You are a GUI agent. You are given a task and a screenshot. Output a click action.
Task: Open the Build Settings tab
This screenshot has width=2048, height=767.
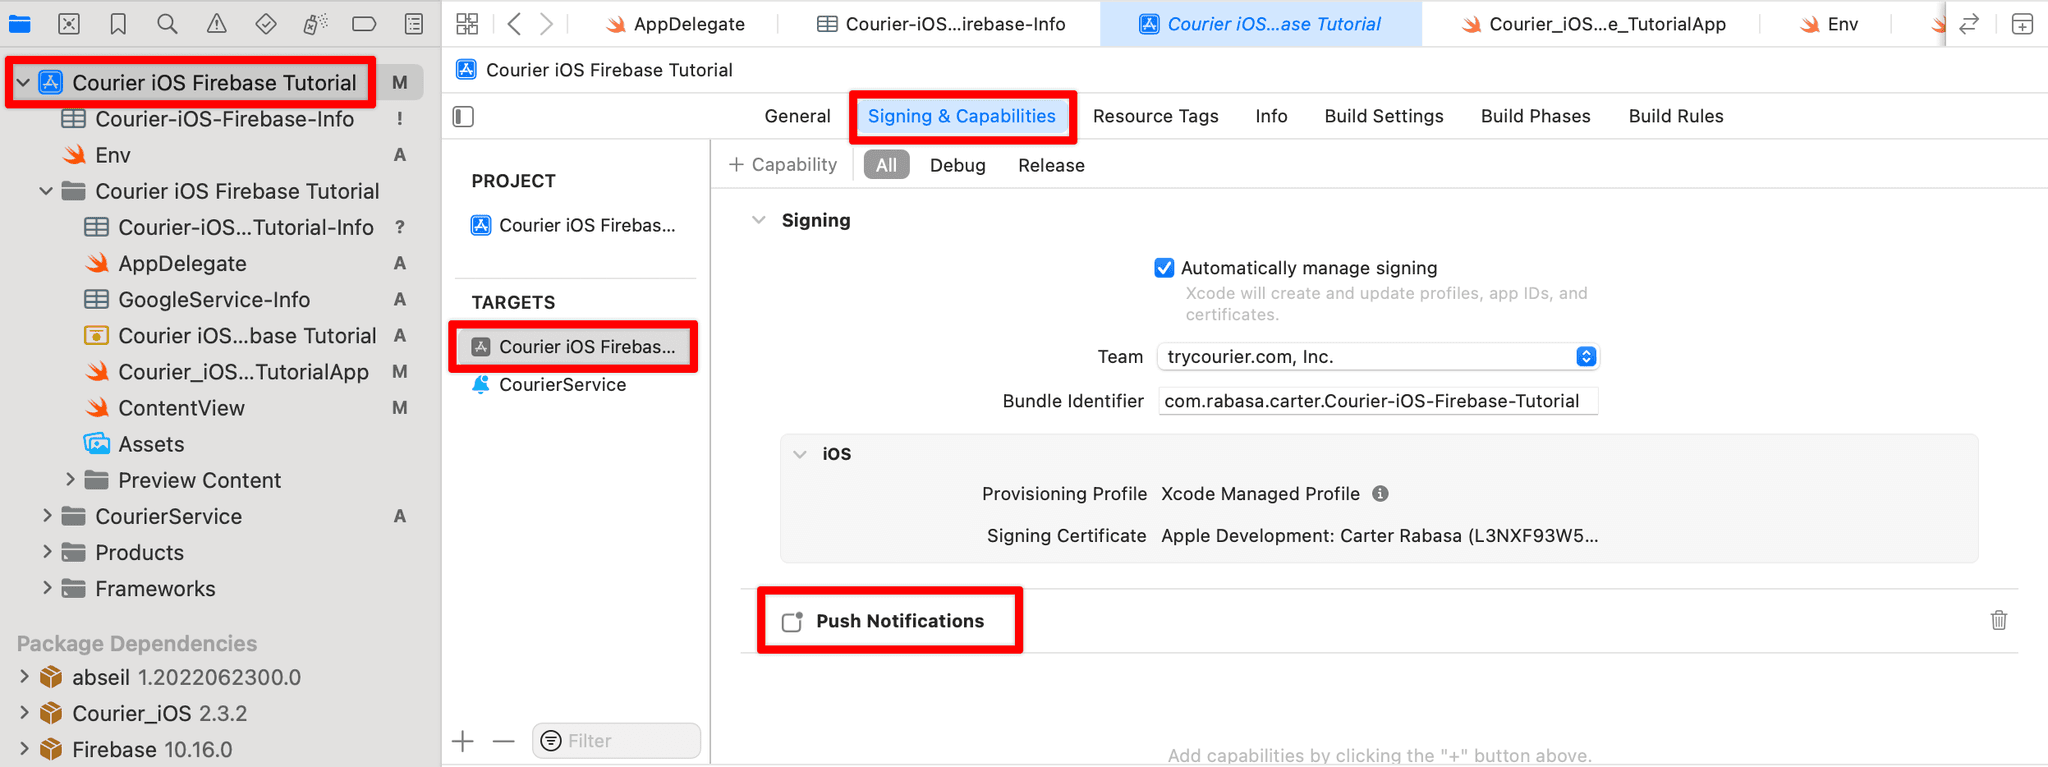(x=1384, y=116)
